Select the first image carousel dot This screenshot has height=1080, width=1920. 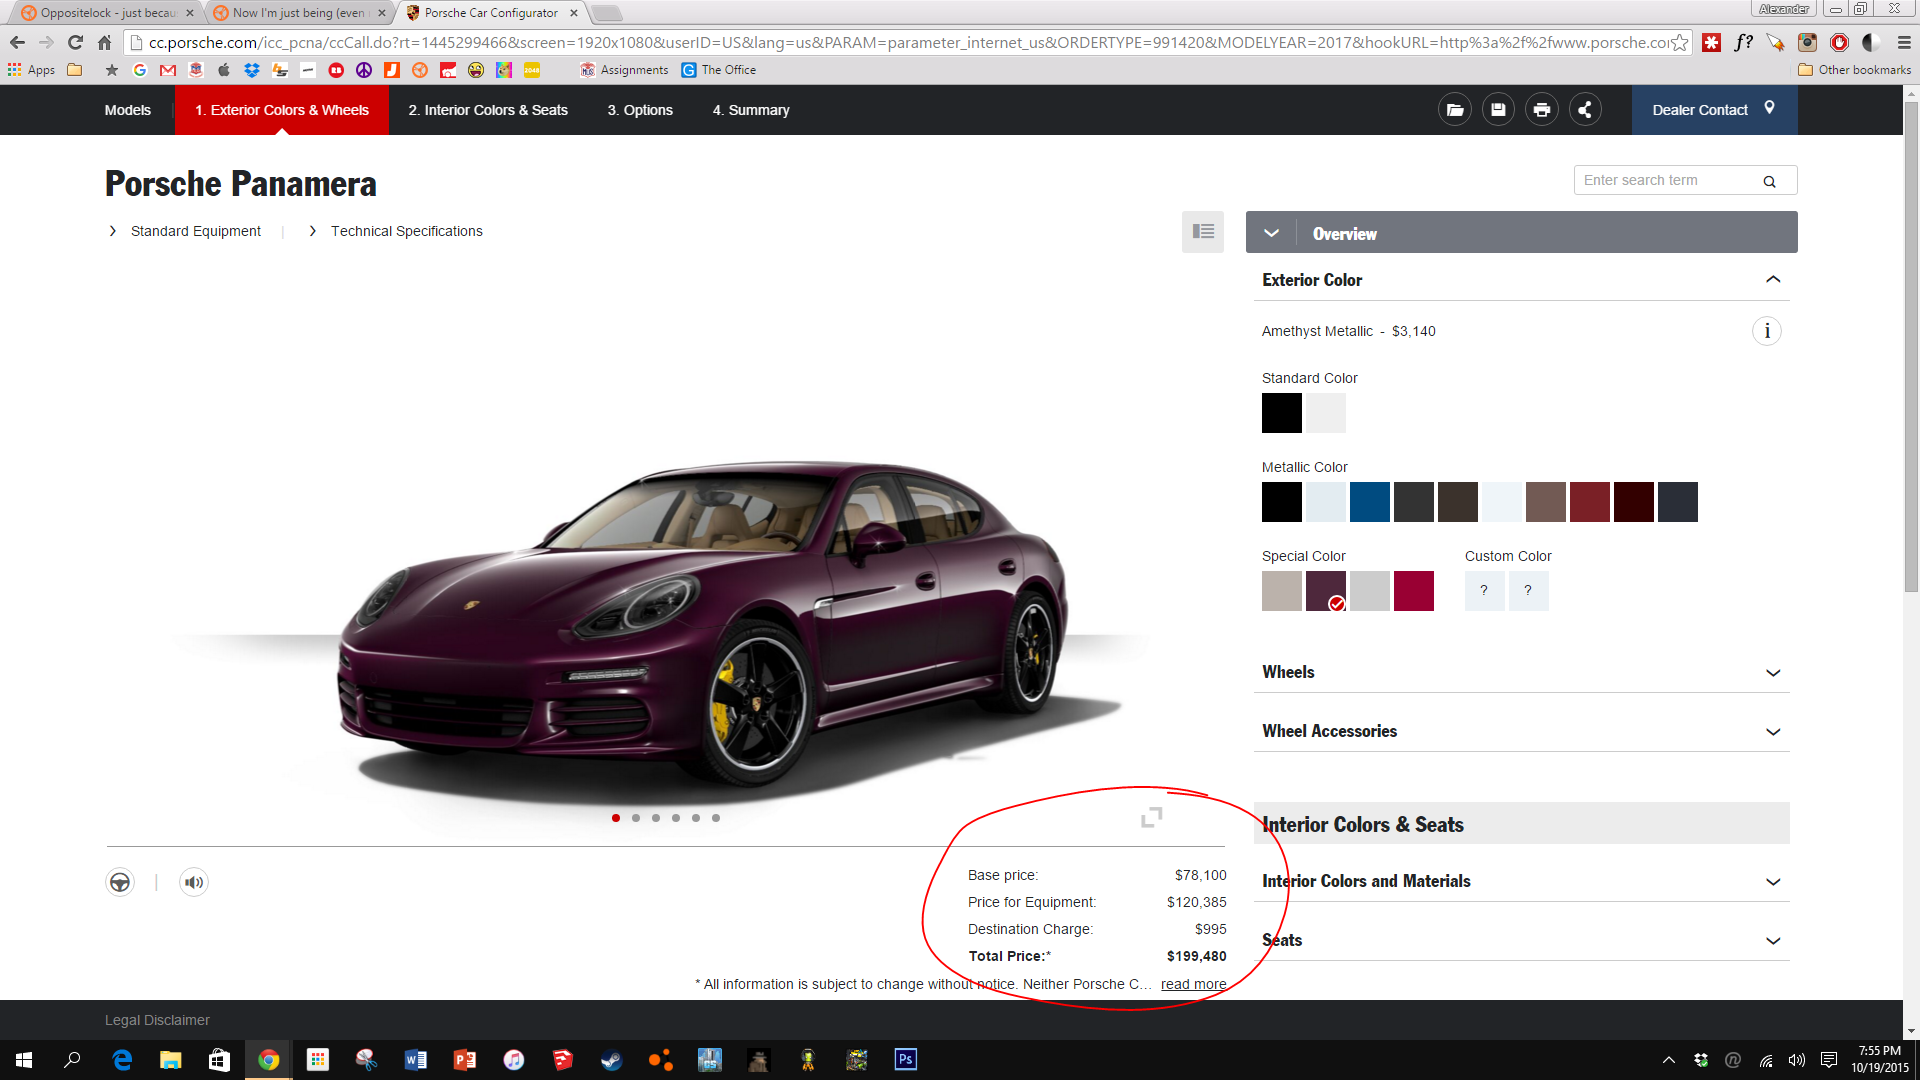616,818
